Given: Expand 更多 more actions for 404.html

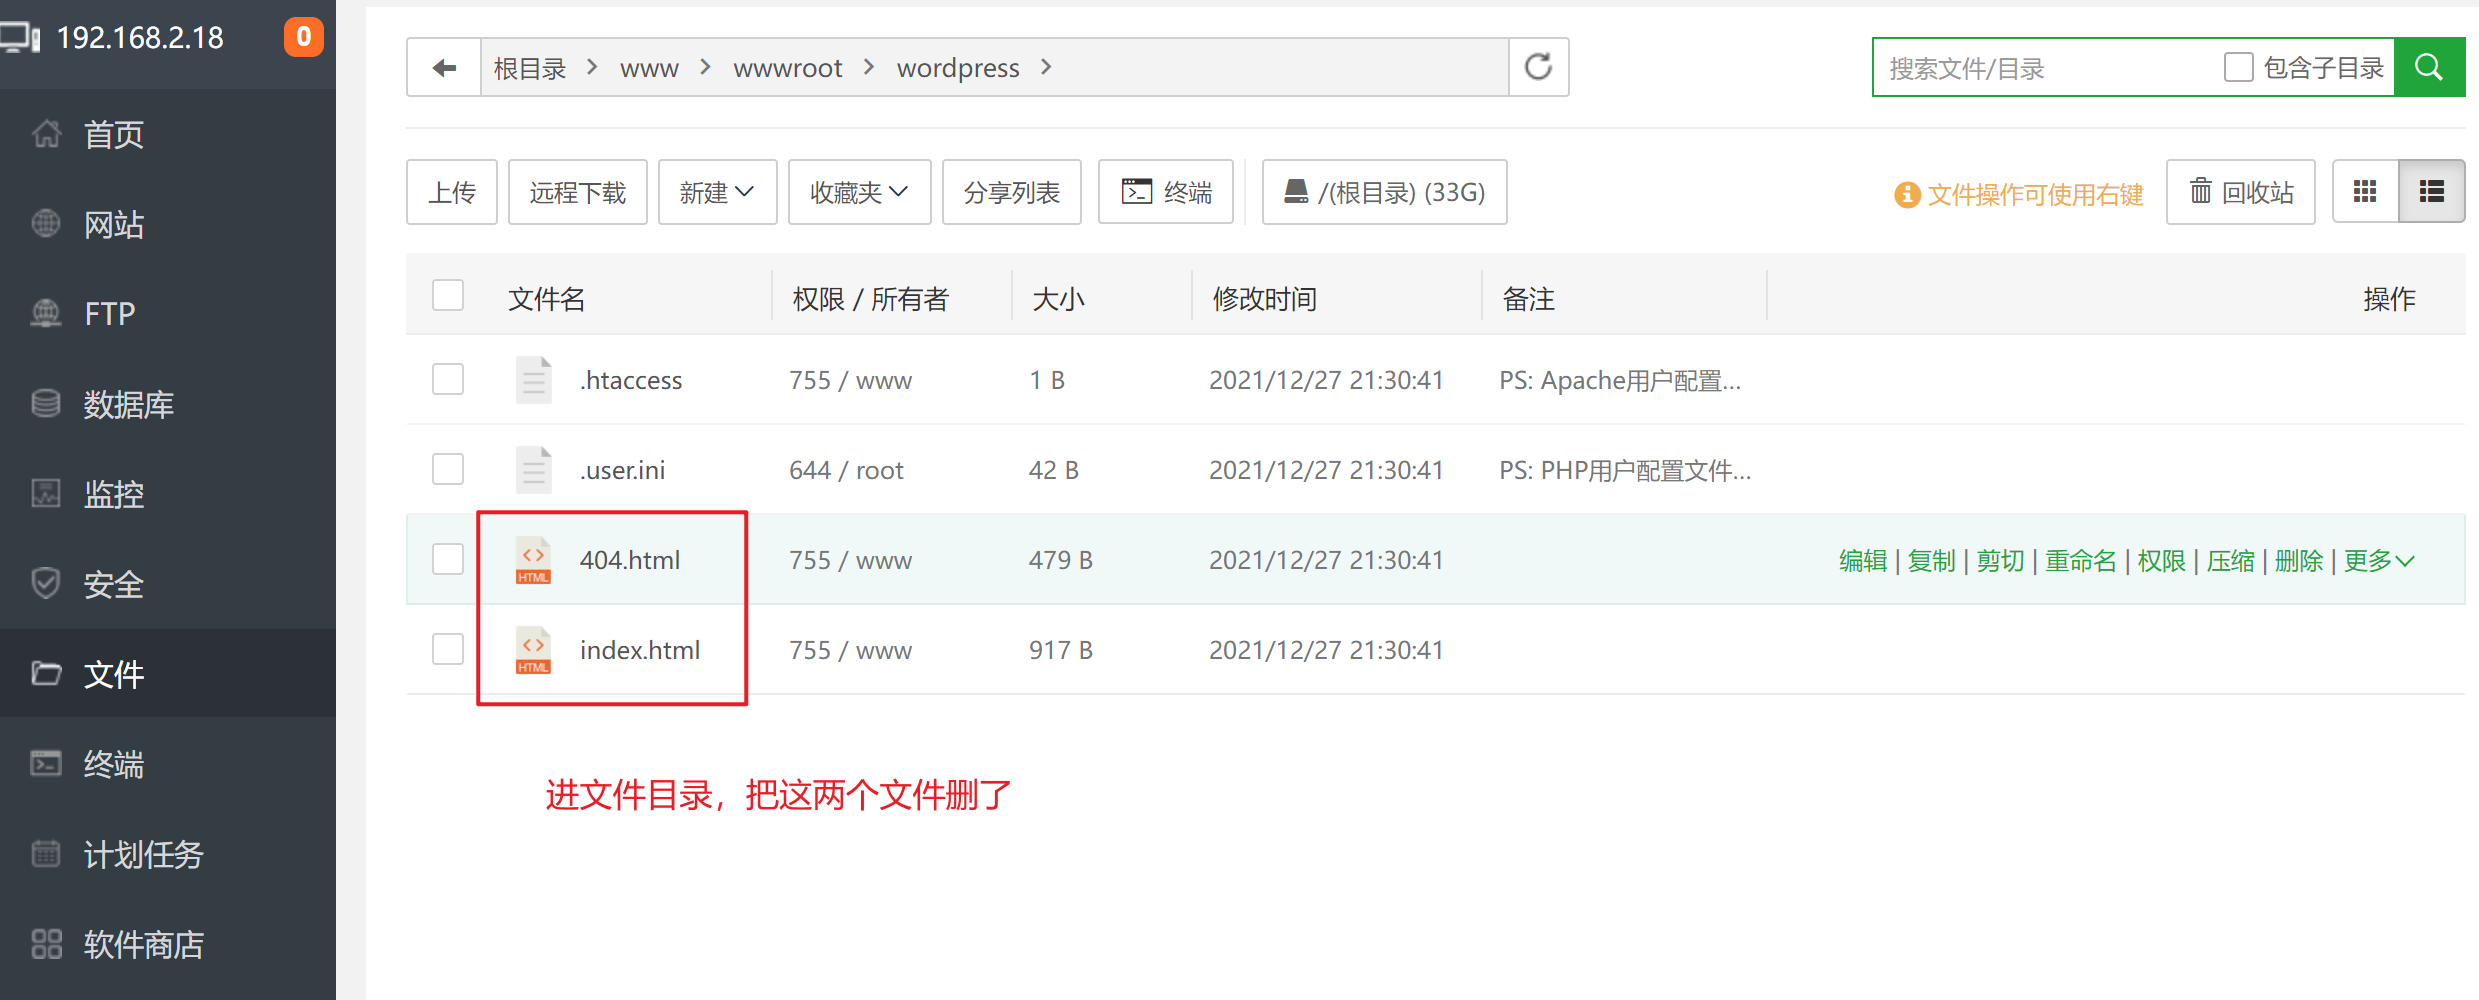Looking at the screenshot, I should (2380, 561).
